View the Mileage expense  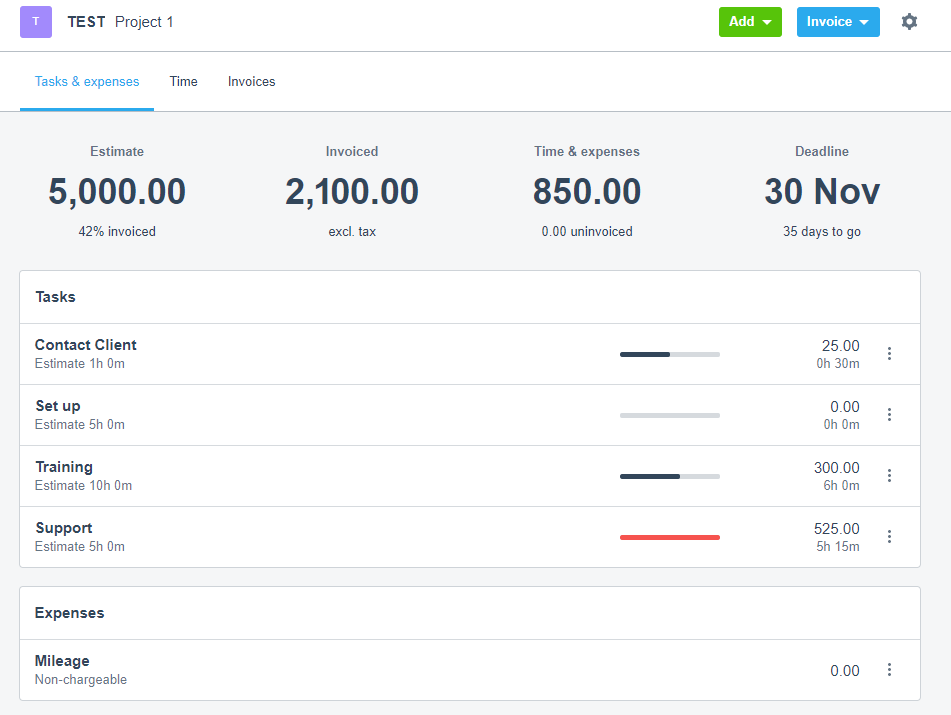point(62,660)
